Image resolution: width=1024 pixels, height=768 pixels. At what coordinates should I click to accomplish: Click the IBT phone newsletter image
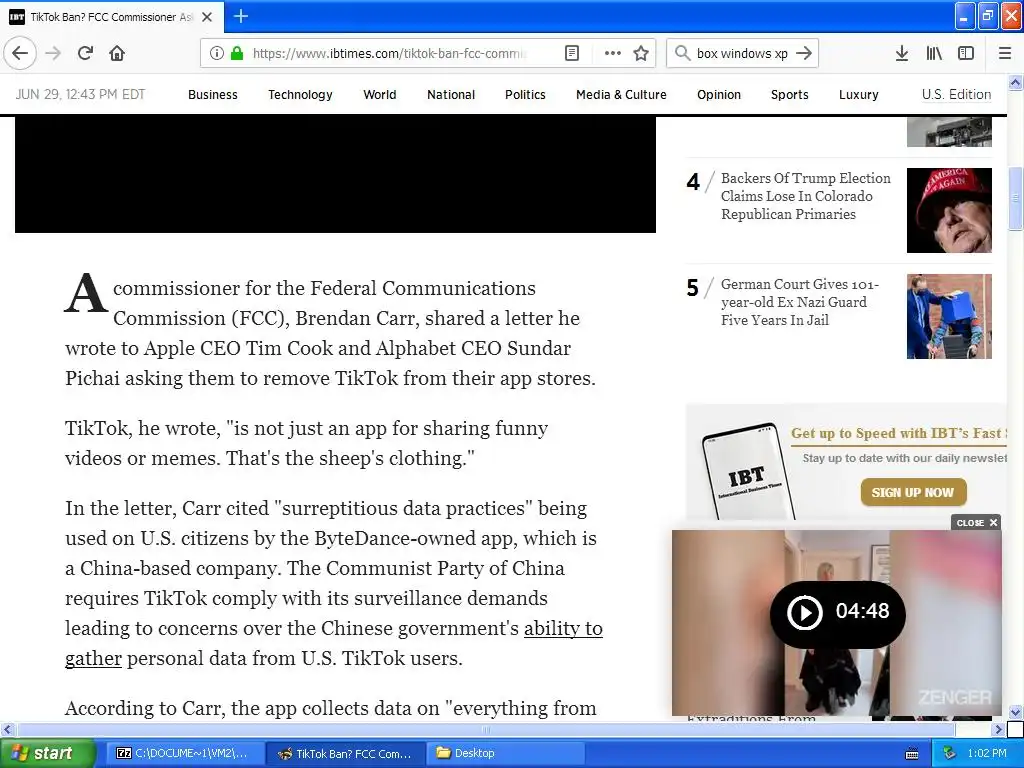(x=748, y=472)
